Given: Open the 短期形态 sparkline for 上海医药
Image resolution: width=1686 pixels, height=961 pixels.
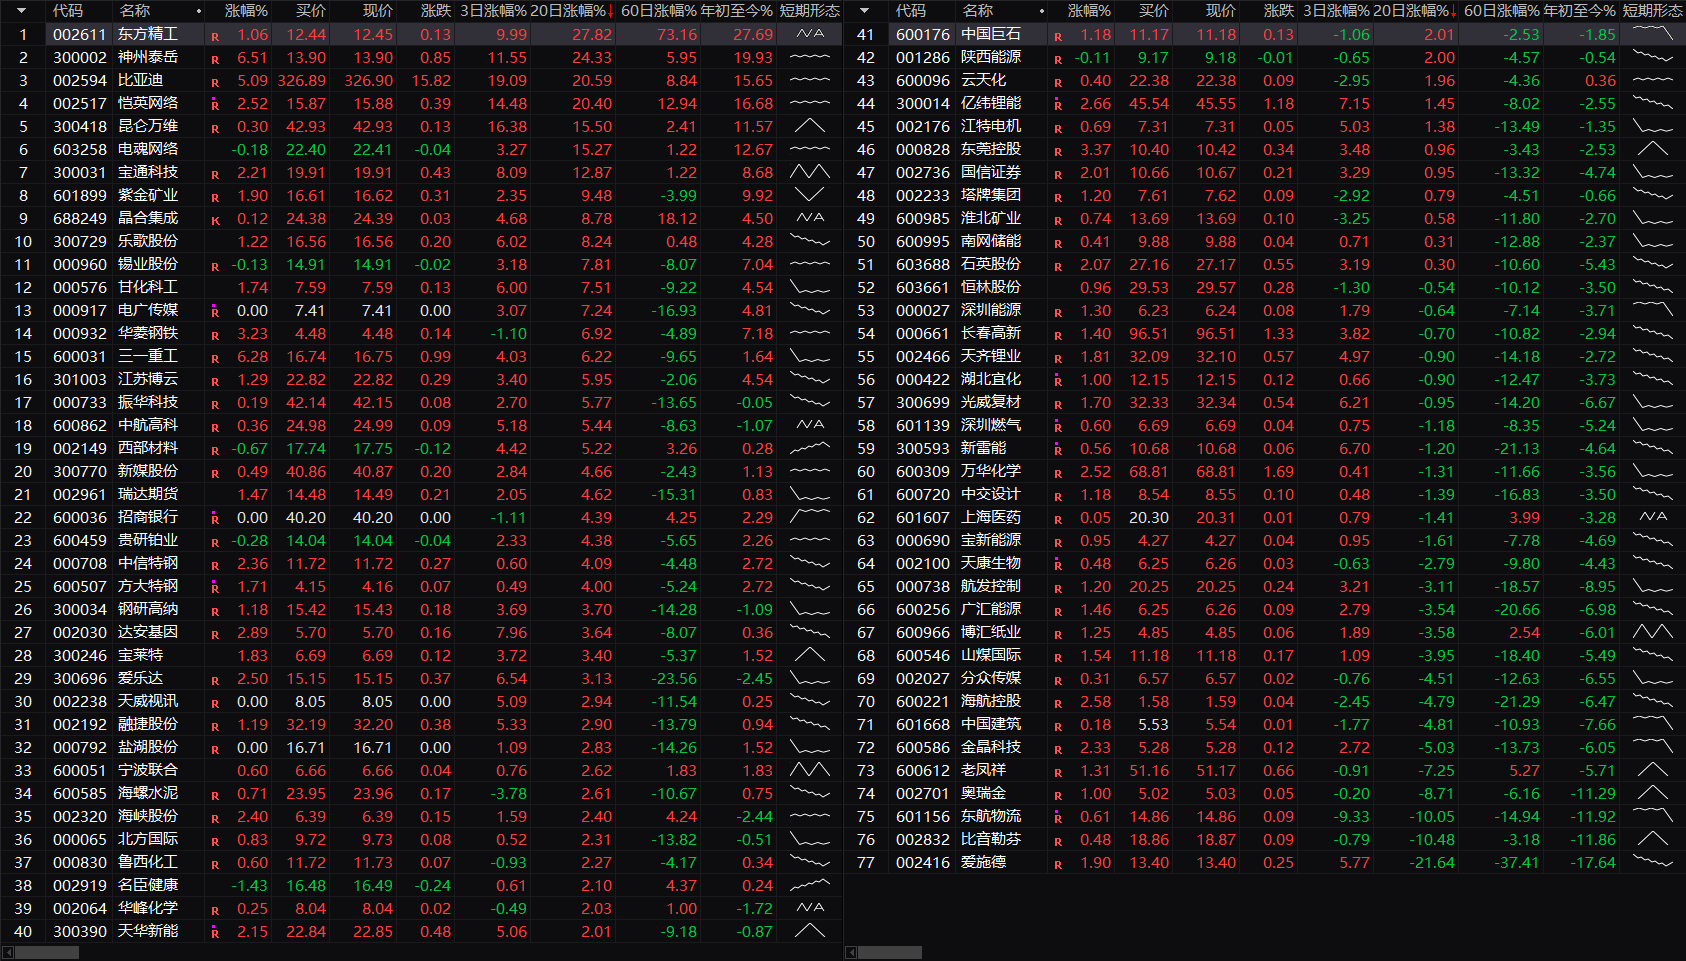Looking at the screenshot, I should pos(1653,517).
